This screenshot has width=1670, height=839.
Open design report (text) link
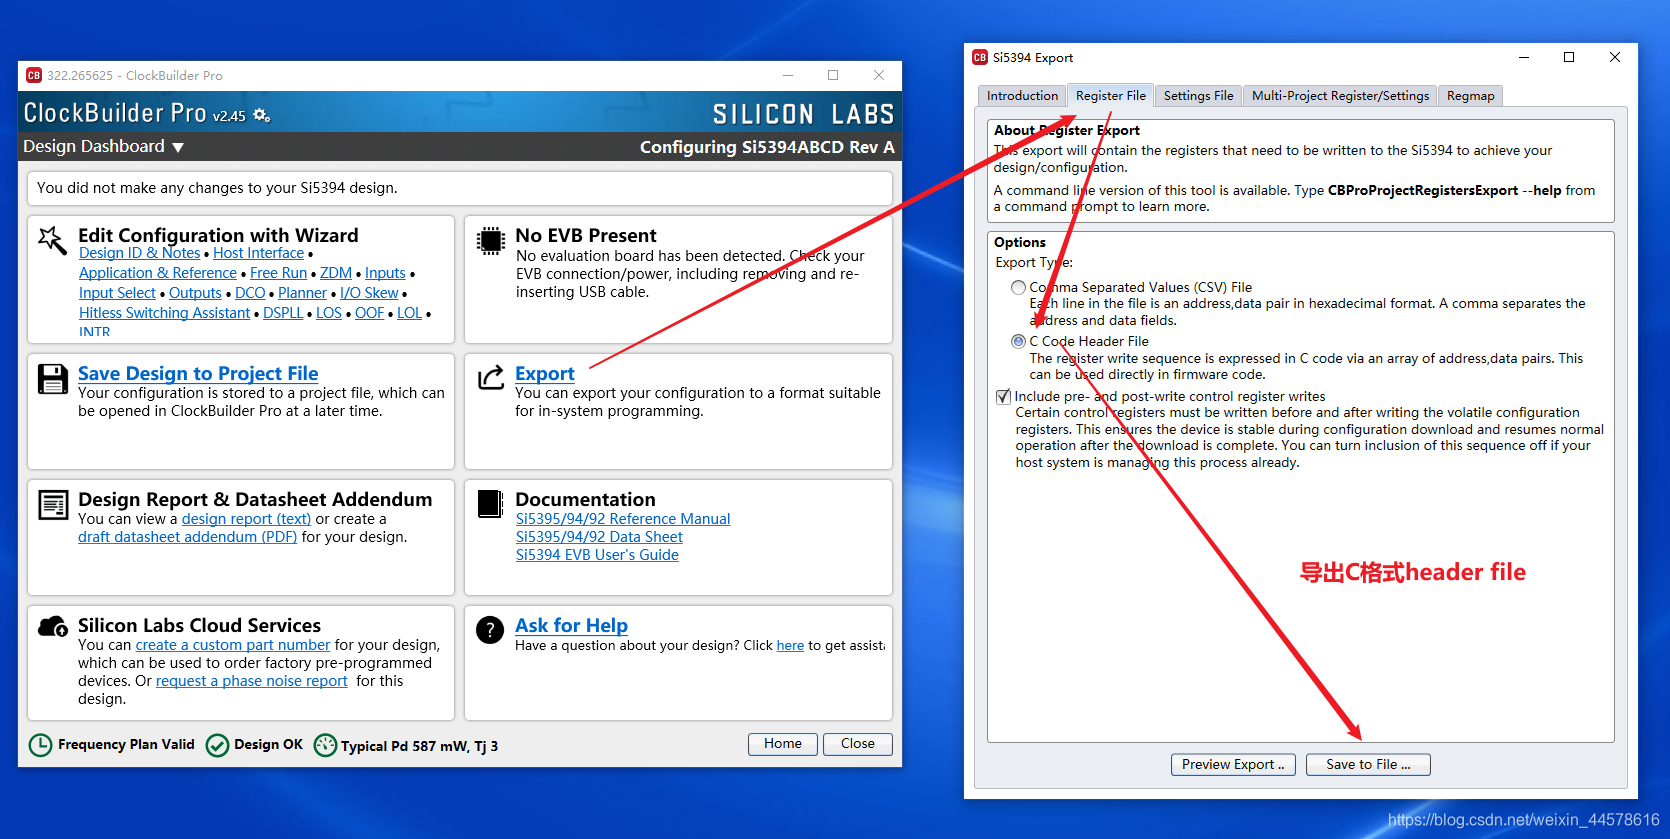[246, 519]
